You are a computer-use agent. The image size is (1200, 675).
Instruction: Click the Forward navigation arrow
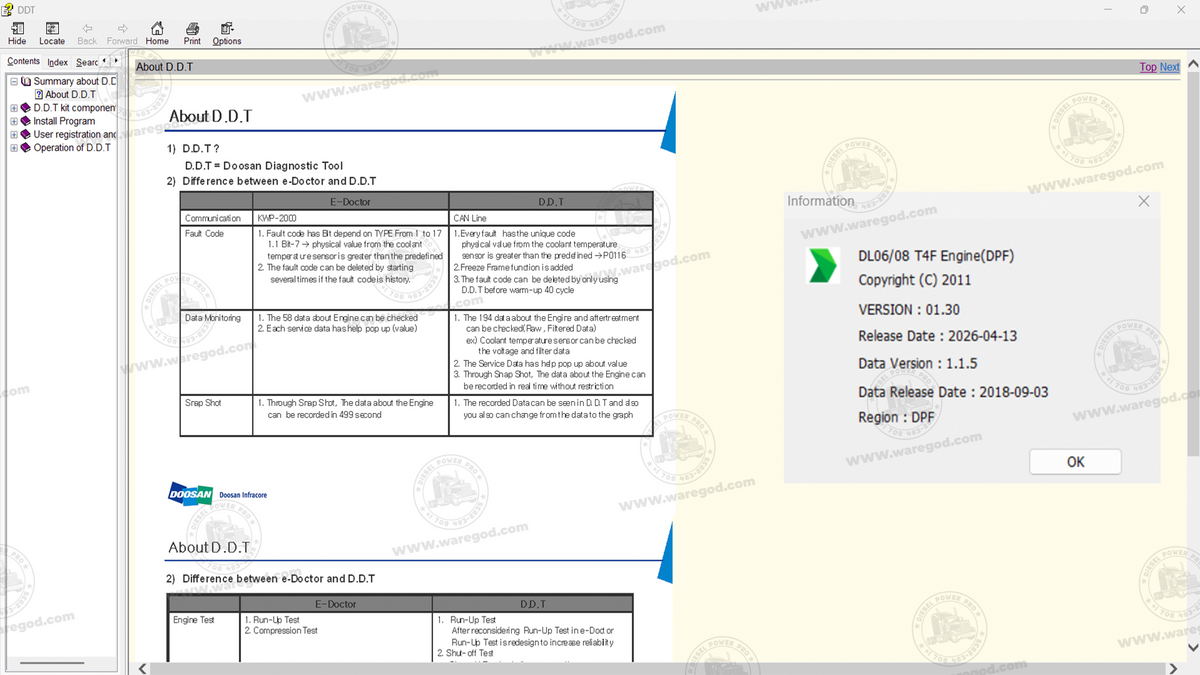click(122, 28)
